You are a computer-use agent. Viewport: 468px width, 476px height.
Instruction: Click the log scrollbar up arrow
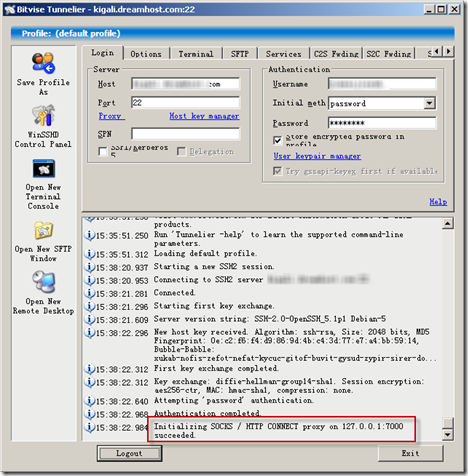point(448,224)
